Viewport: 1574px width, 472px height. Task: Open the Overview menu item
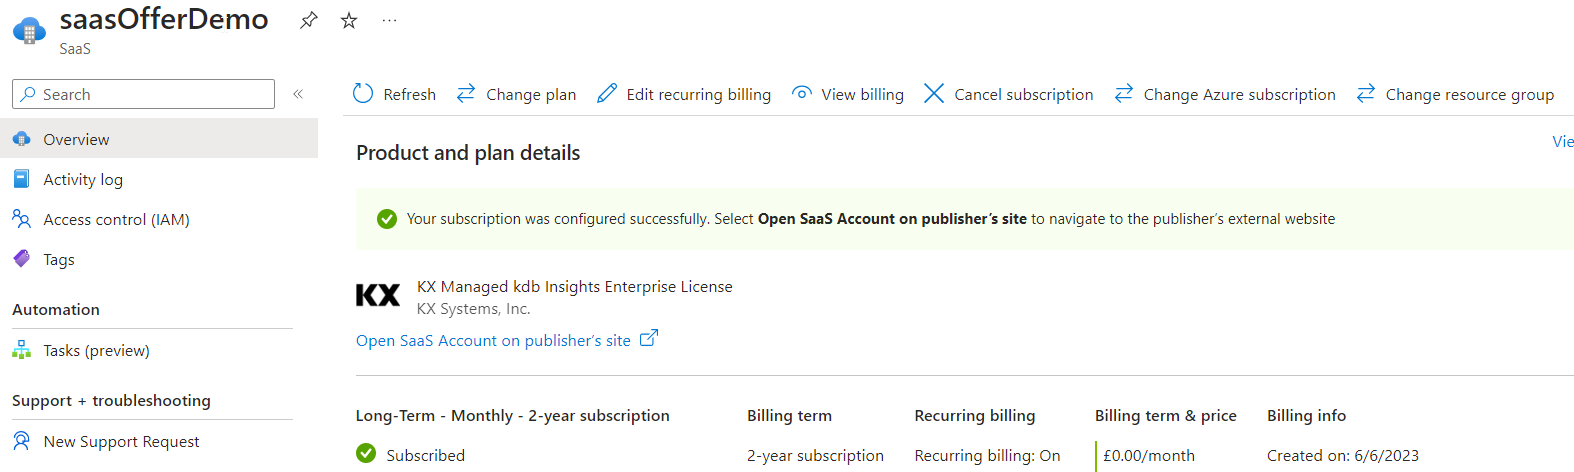click(x=76, y=139)
